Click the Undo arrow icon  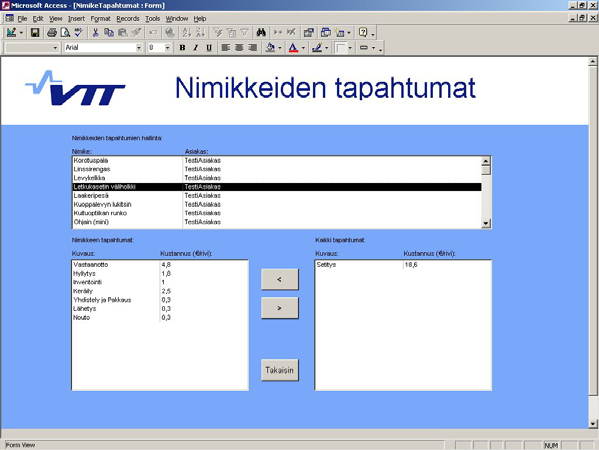click(153, 33)
